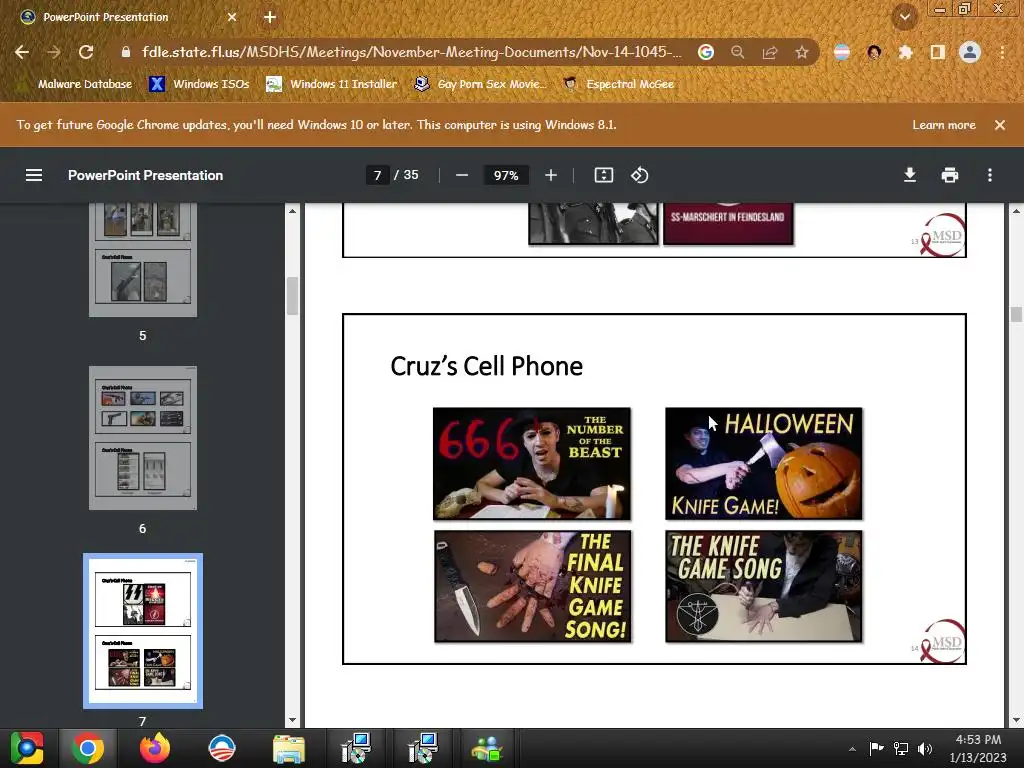This screenshot has width=1024, height=768.
Task: Click thumbnail panel scroll down arrow
Action: point(292,720)
